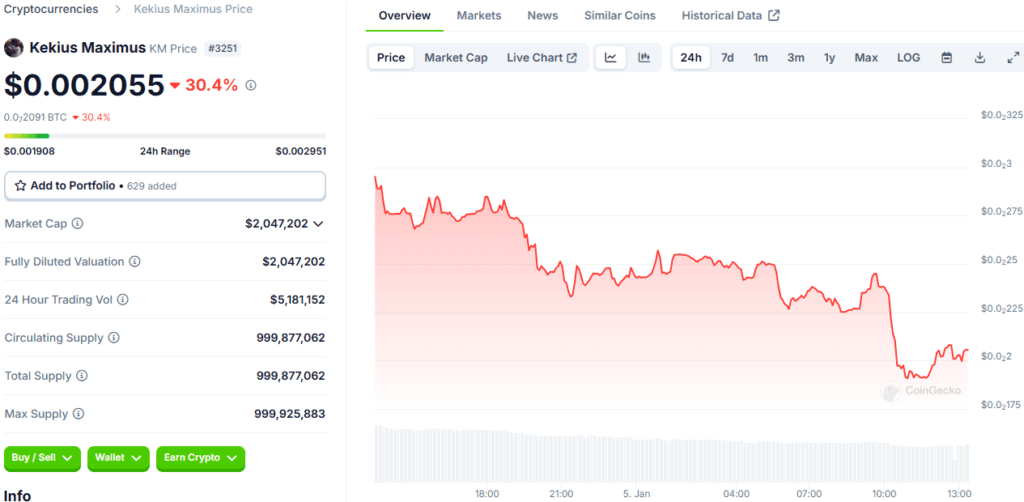Screen dimensions: 1024x502
Task: Click Kekius Maximus Price breadcrumb
Action: point(193,9)
